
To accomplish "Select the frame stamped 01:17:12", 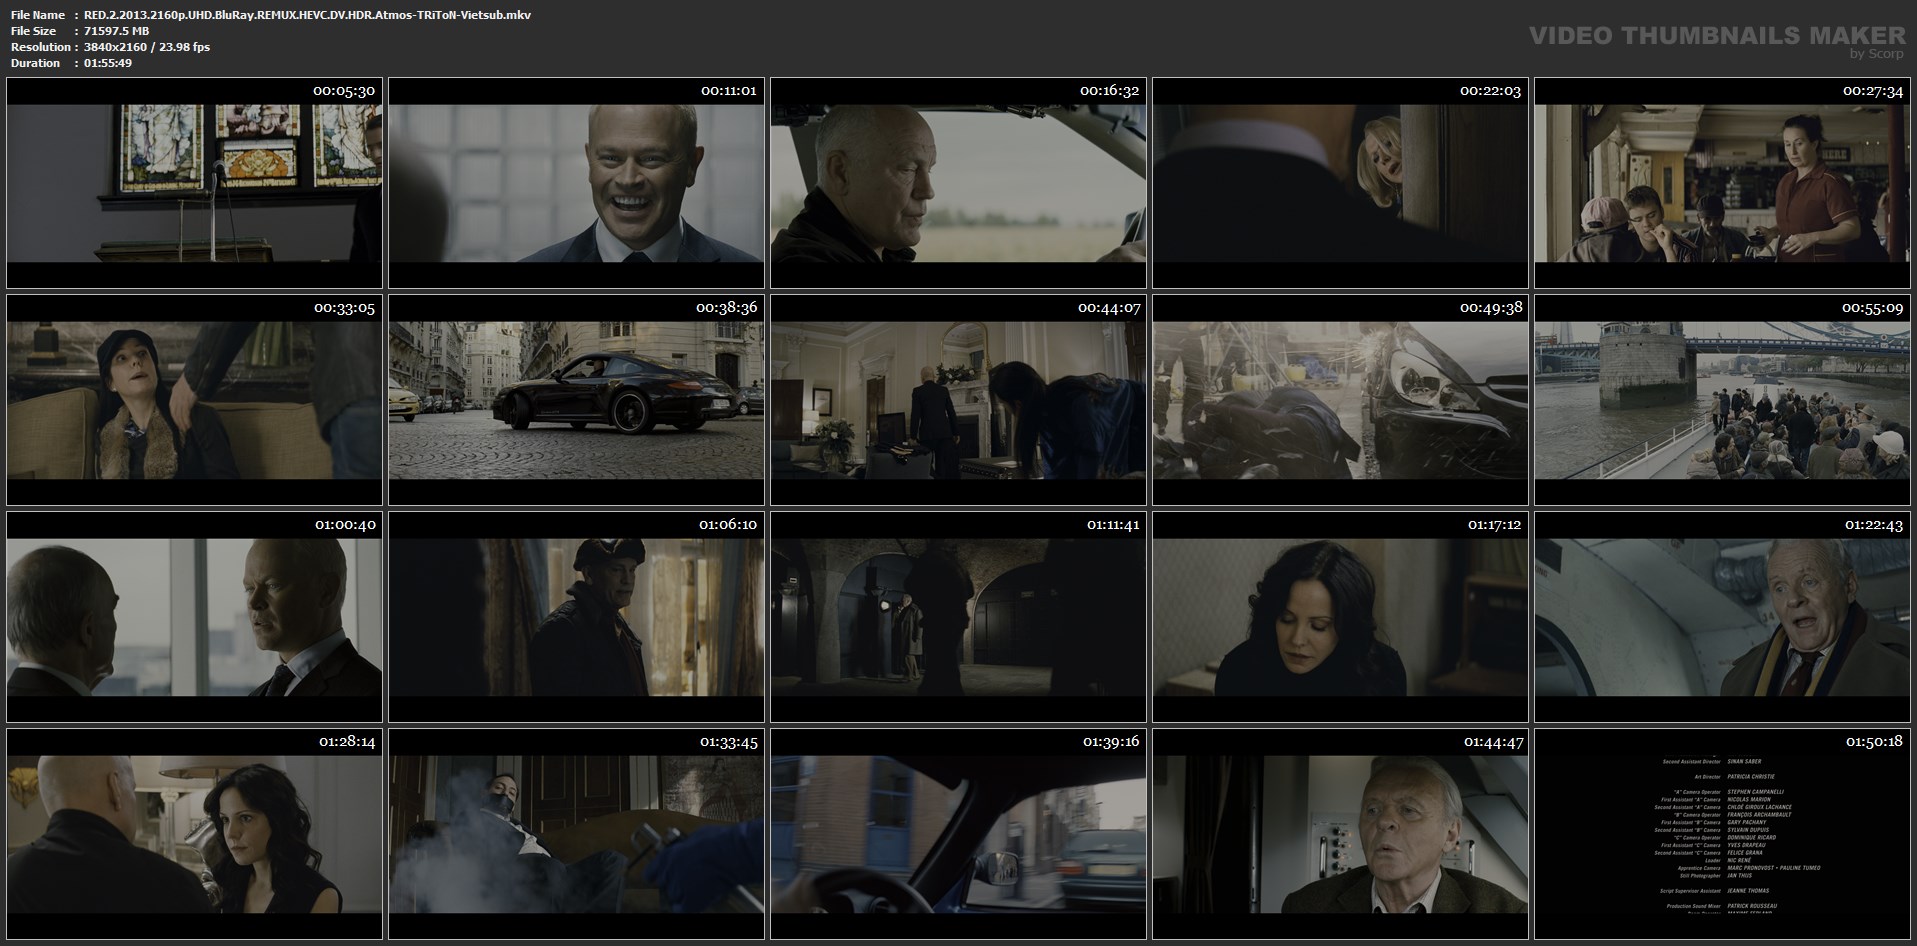I will tap(1340, 617).
